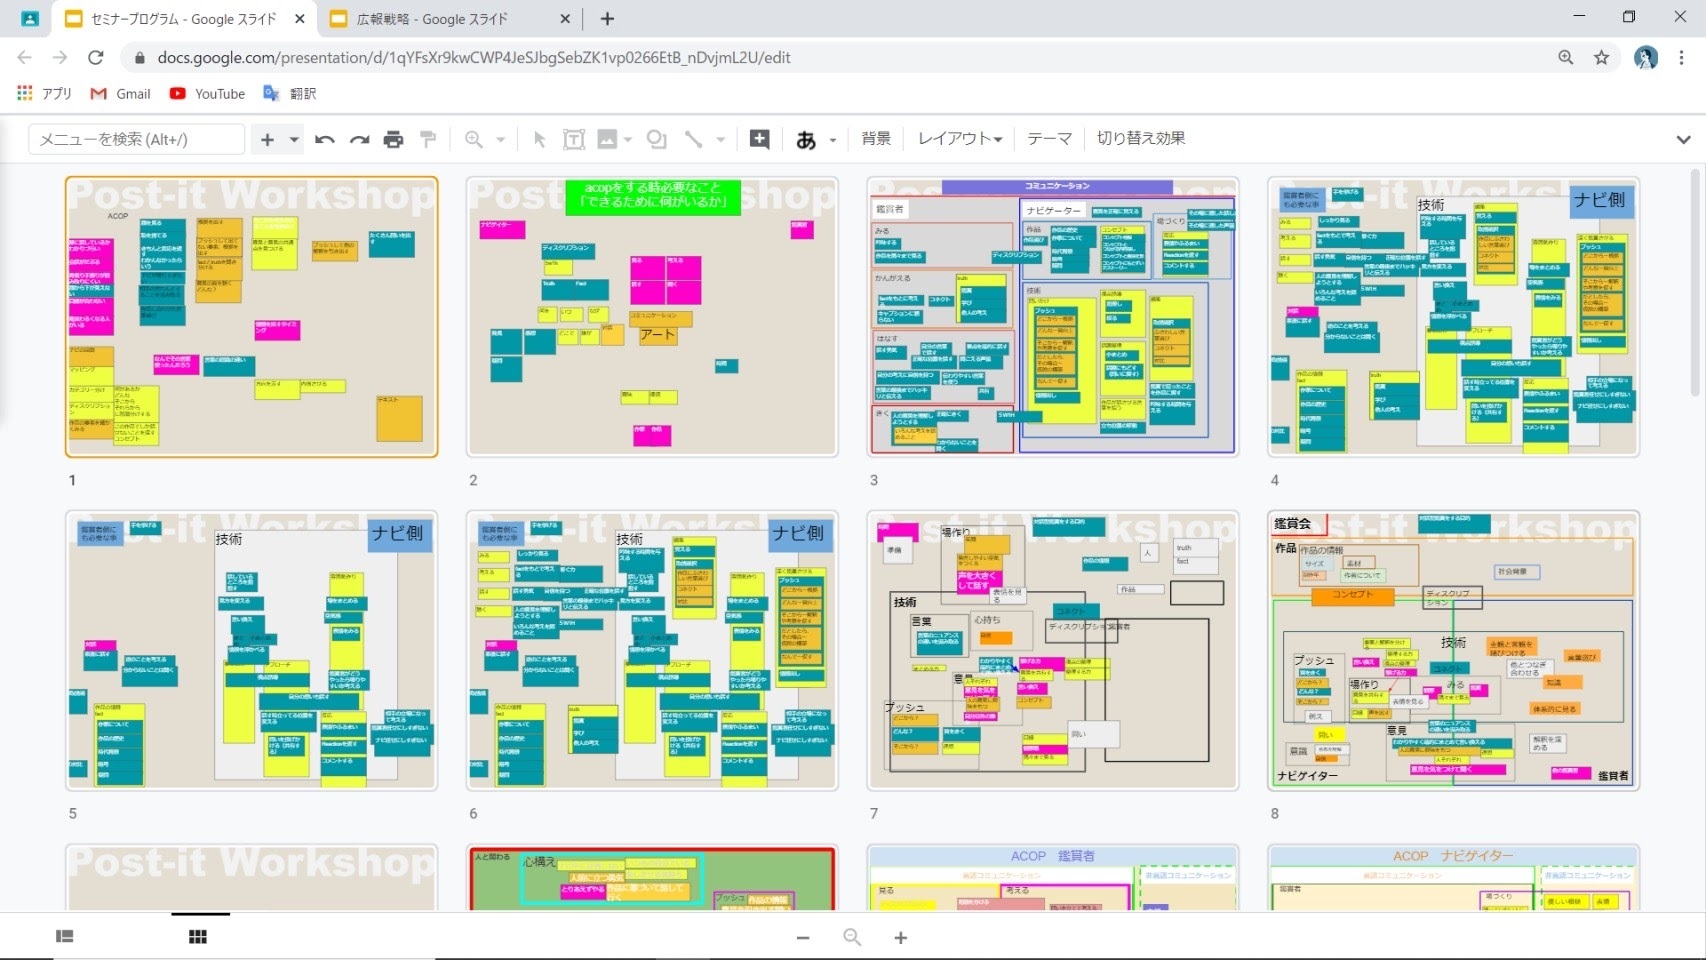Open the YouTube bookmark

208,93
